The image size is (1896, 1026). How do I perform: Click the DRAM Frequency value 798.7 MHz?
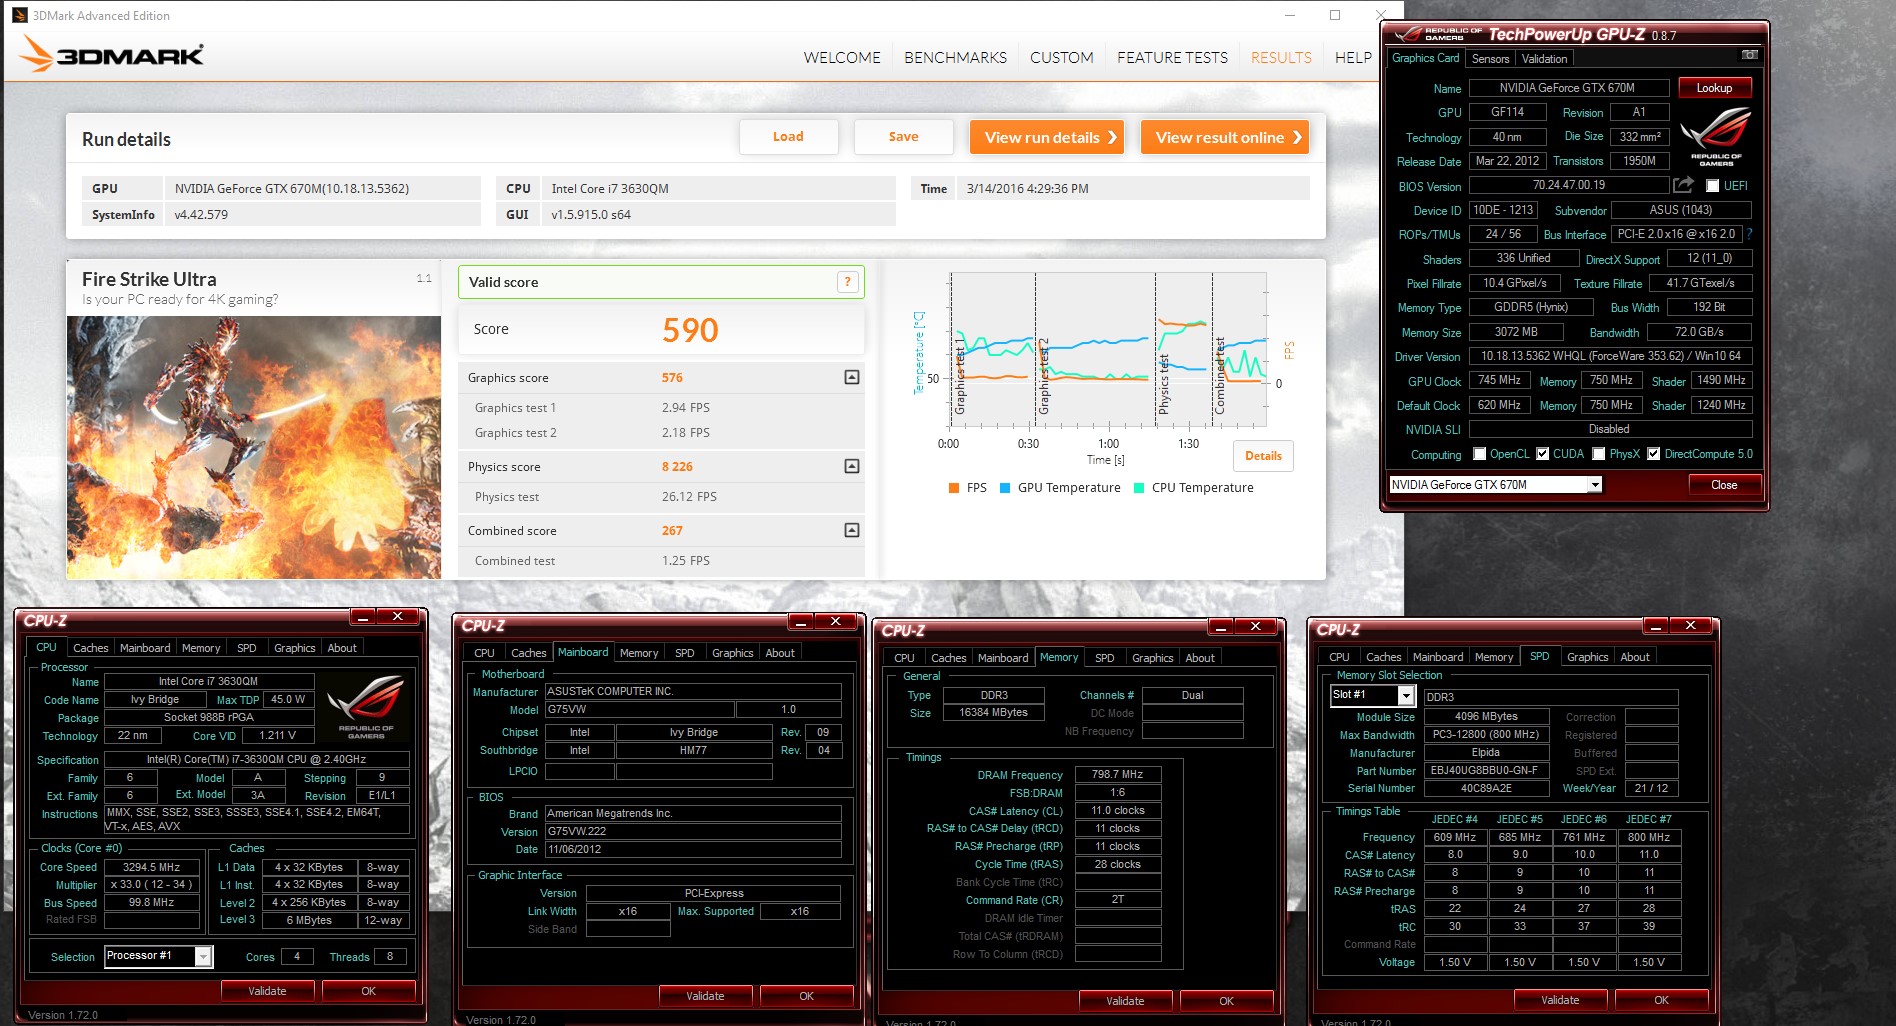click(x=1117, y=774)
